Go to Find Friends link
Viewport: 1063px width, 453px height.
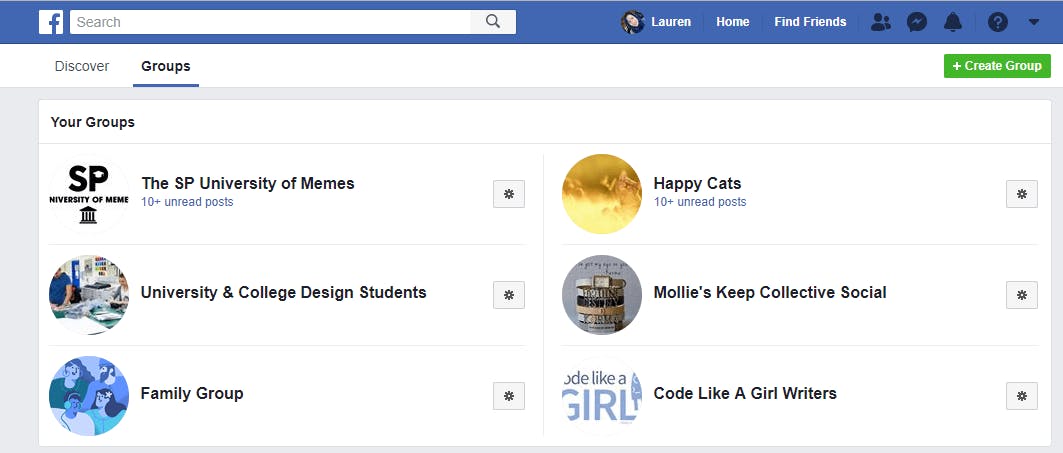coord(810,22)
